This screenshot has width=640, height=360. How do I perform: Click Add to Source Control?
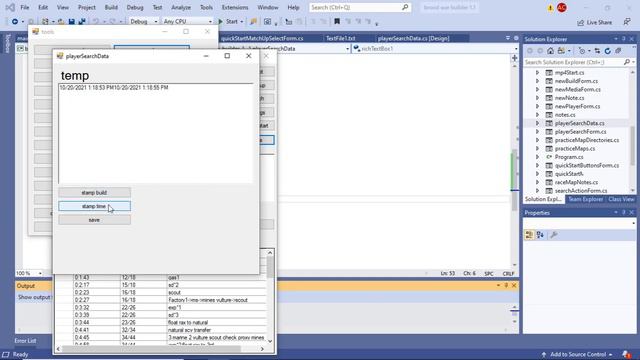pyautogui.click(x=577, y=354)
